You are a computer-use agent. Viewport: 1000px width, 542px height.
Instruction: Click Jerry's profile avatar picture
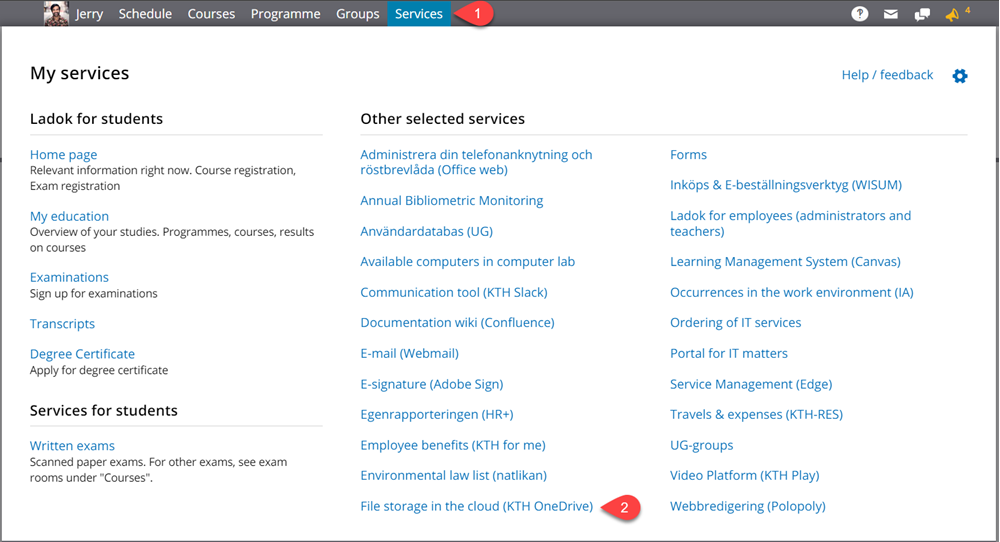[x=56, y=14]
